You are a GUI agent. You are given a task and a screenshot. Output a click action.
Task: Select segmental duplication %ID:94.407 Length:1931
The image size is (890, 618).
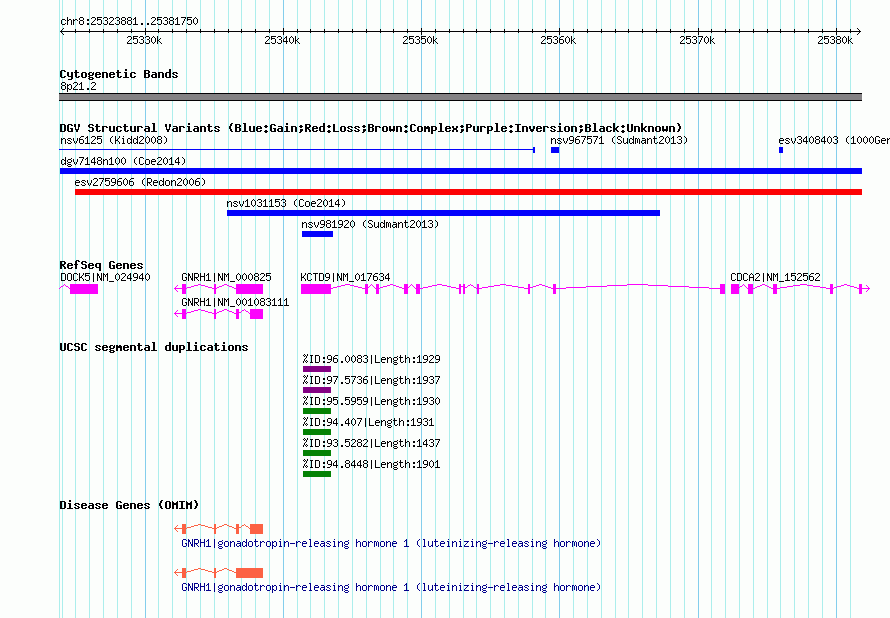point(368,422)
